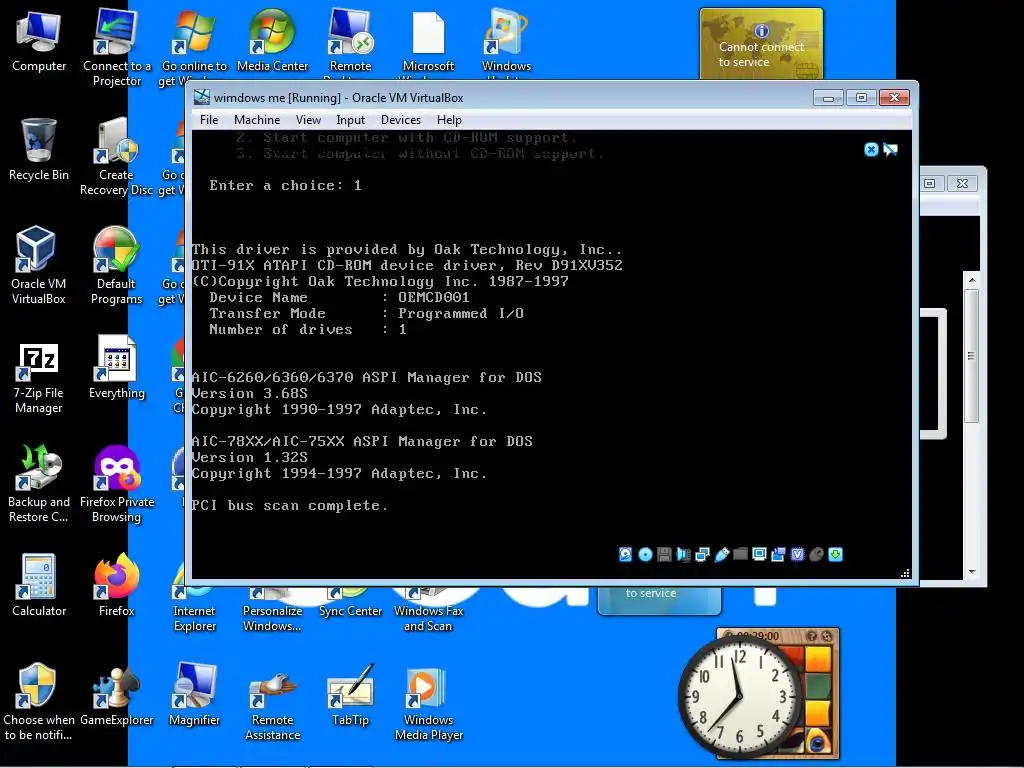Image resolution: width=1024 pixels, height=768 pixels.
Task: Click the yellow-orange top-right tile in the puzzle gadget
Action: pos(818,659)
